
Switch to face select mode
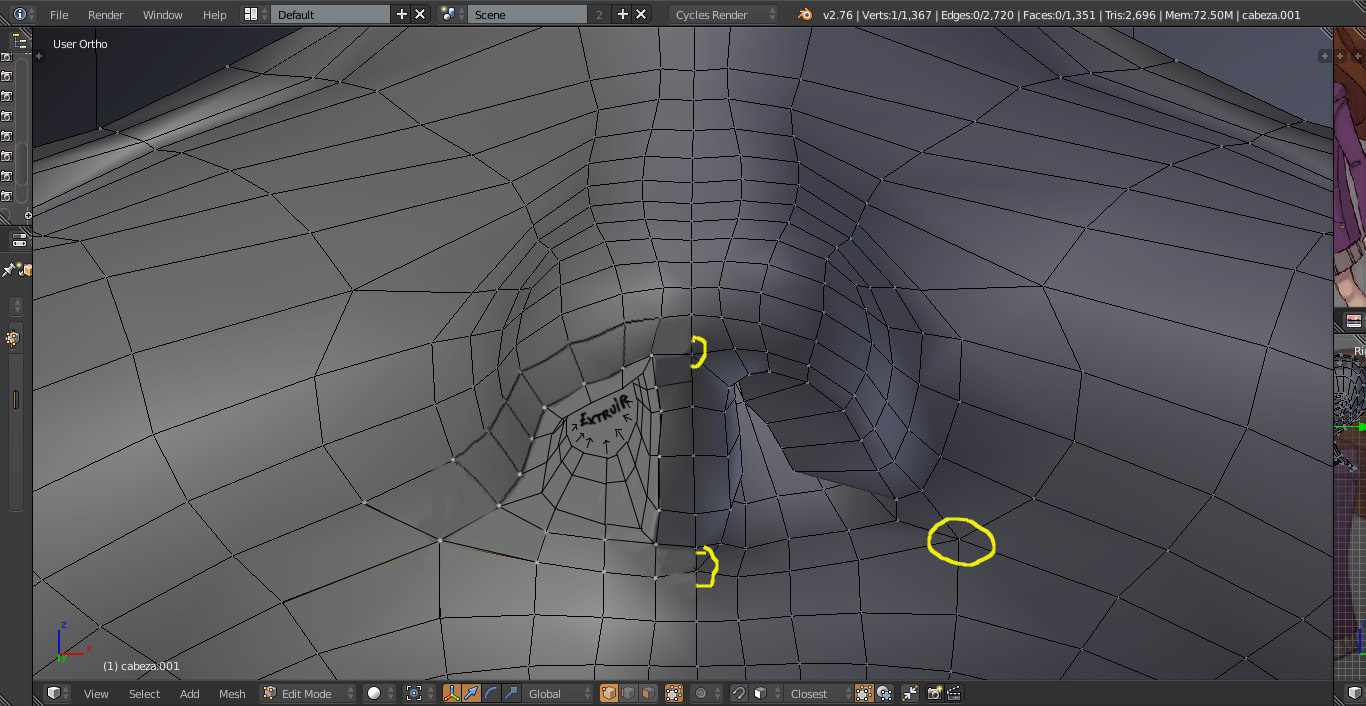(648, 693)
